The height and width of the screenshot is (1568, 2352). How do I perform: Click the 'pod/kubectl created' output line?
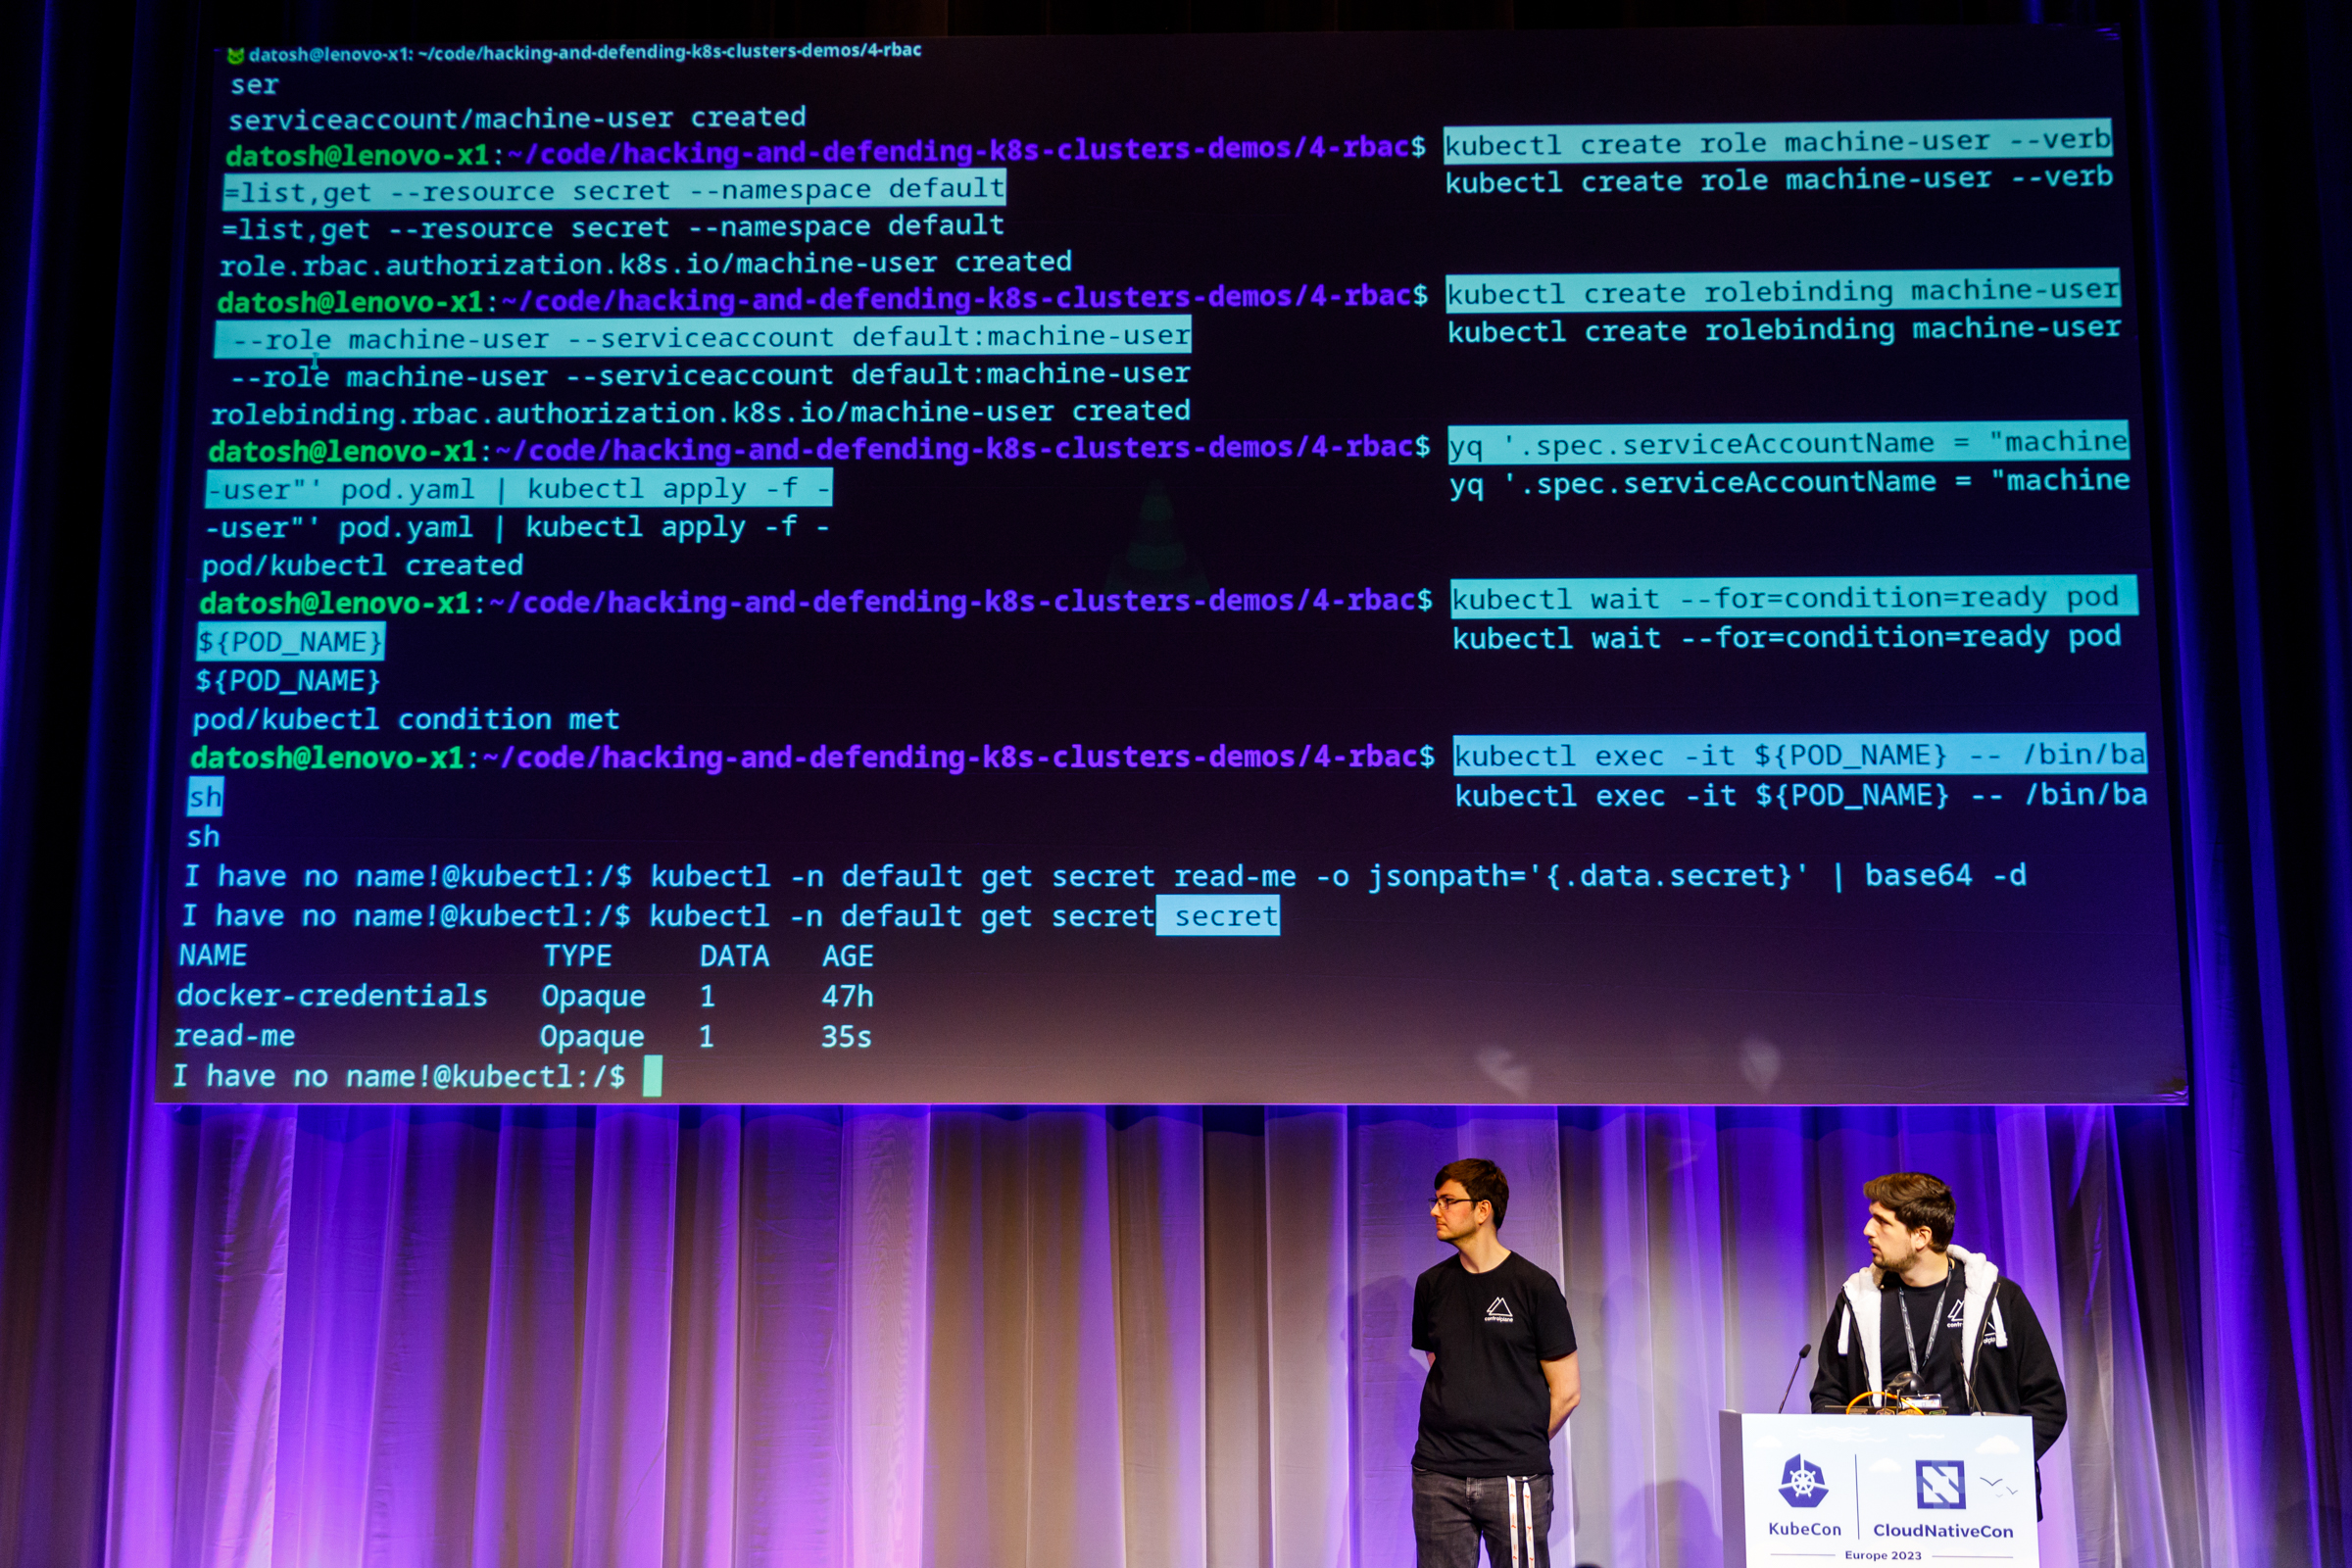[362, 565]
